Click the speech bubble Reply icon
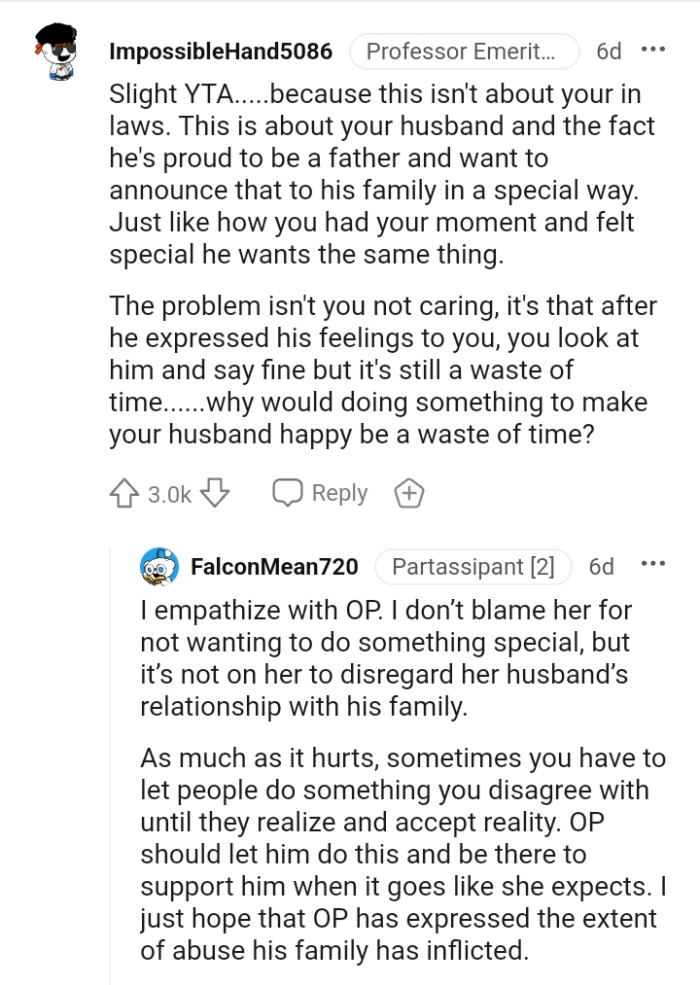The width and height of the screenshot is (700, 985). click(x=287, y=492)
